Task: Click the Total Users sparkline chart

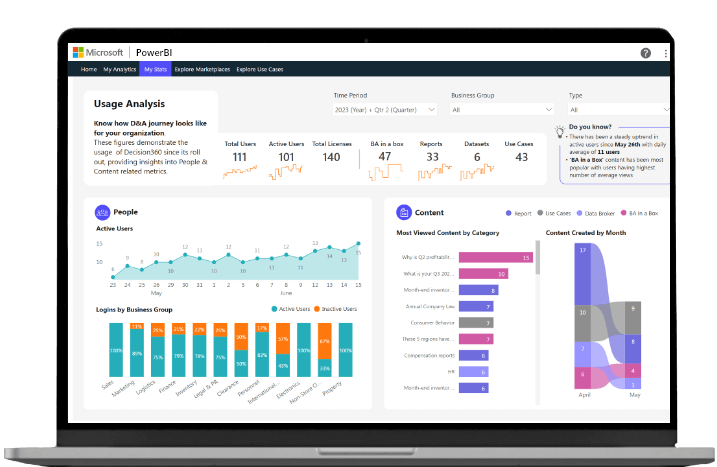Action: tap(239, 173)
